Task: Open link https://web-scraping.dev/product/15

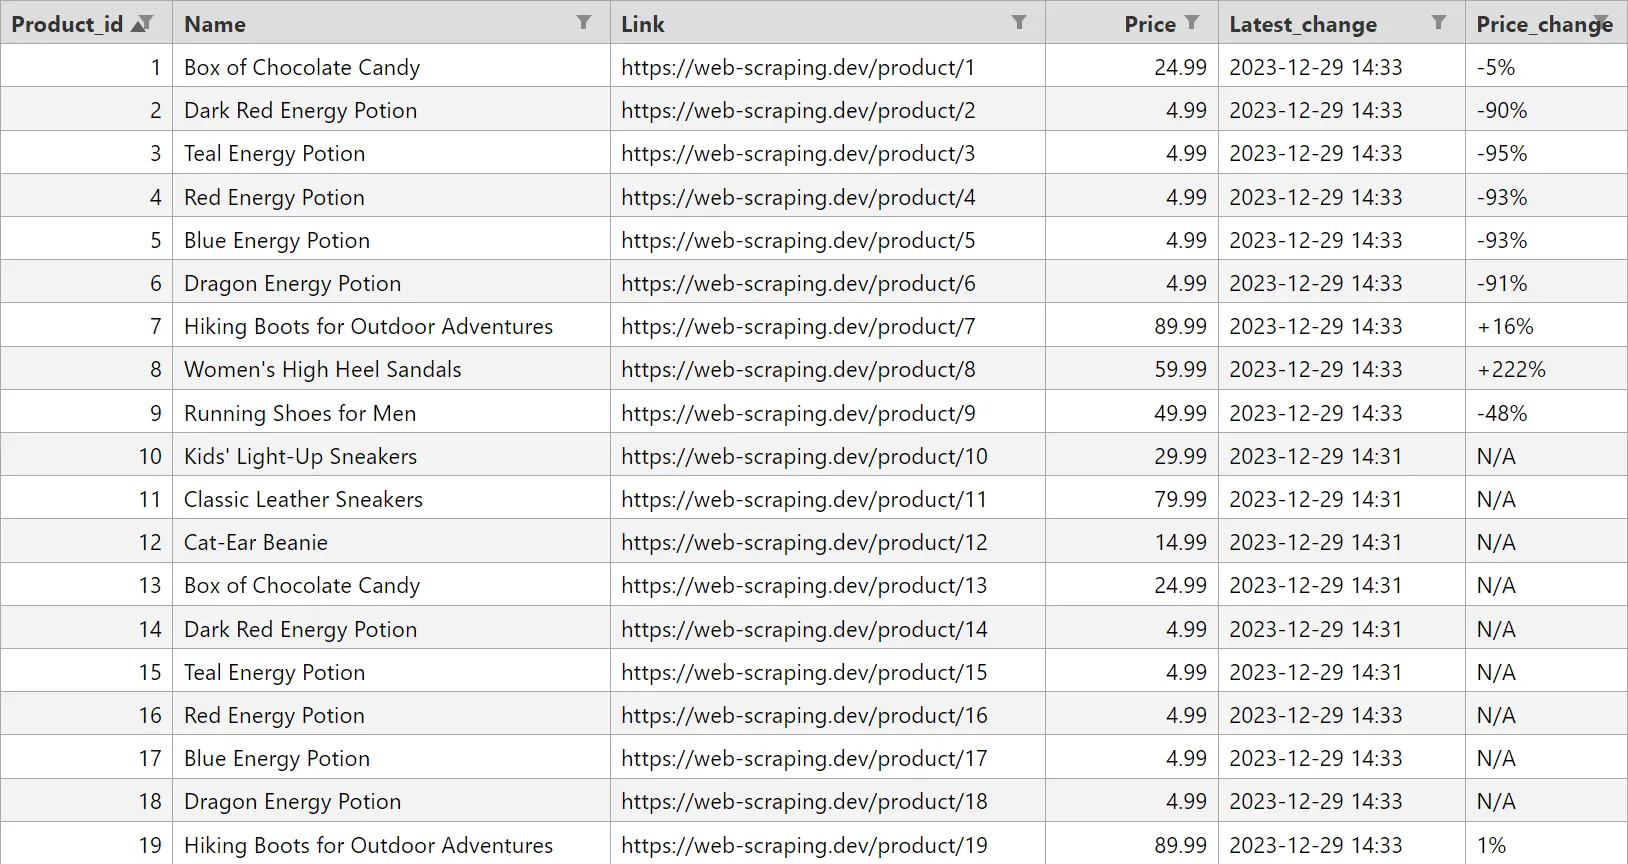Action: (804, 672)
